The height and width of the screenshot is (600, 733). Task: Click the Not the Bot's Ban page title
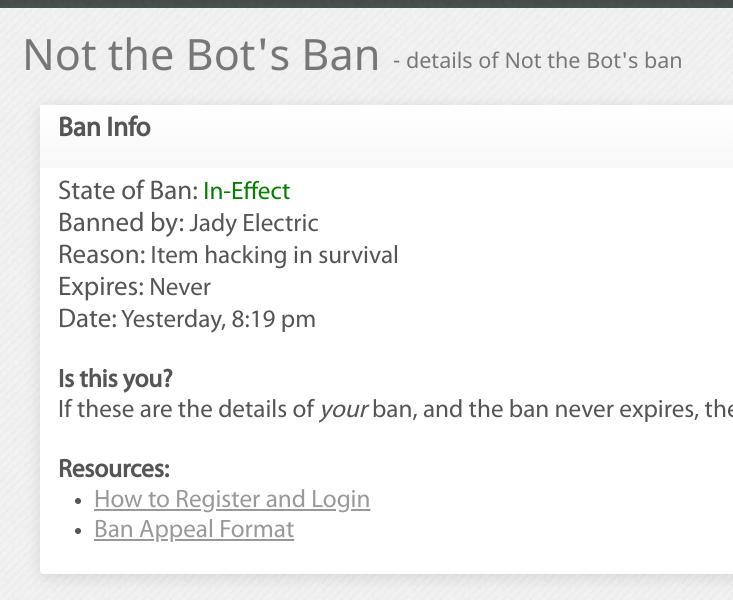pyautogui.click(x=201, y=55)
